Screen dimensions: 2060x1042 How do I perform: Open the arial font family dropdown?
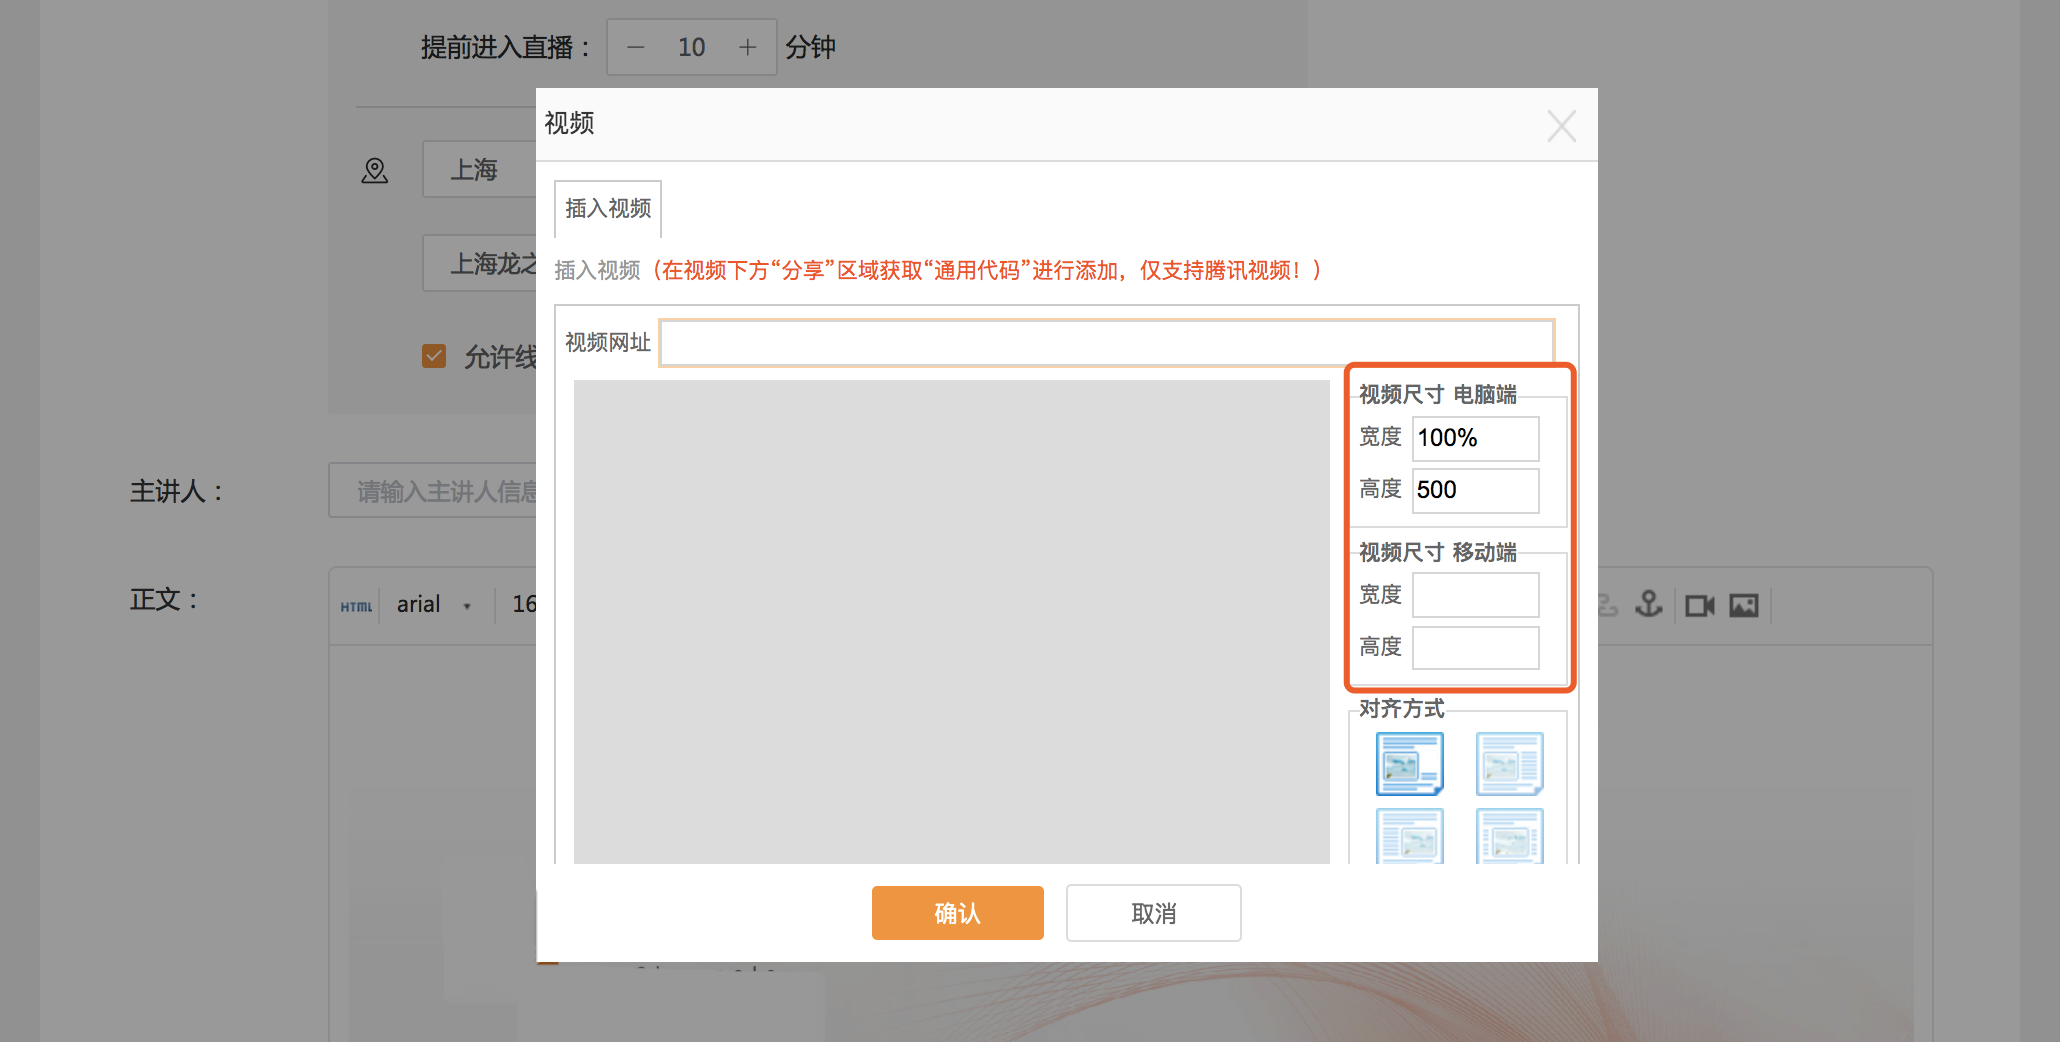[434, 605]
